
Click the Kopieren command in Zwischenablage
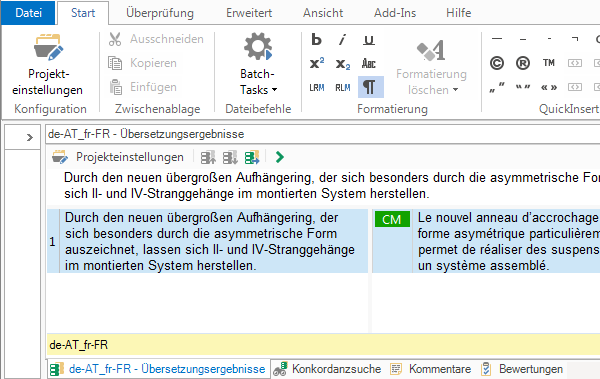pyautogui.click(x=142, y=63)
